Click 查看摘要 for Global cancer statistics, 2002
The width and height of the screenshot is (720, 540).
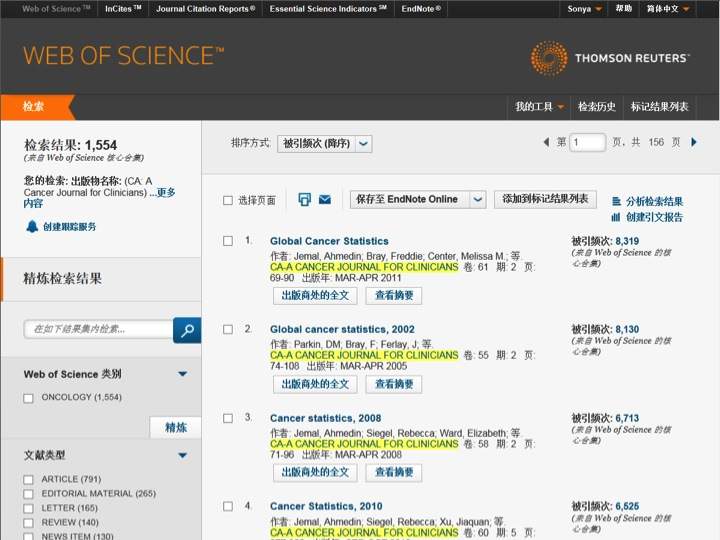(394, 384)
